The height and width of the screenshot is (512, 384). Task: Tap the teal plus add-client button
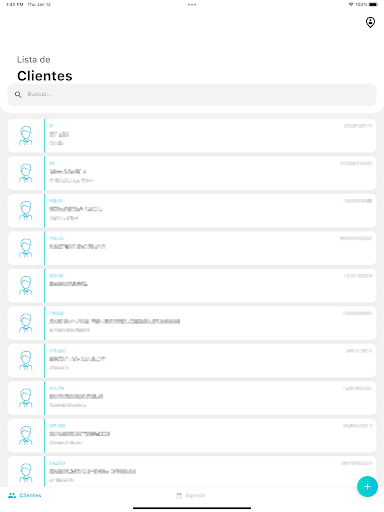pyautogui.click(x=367, y=486)
